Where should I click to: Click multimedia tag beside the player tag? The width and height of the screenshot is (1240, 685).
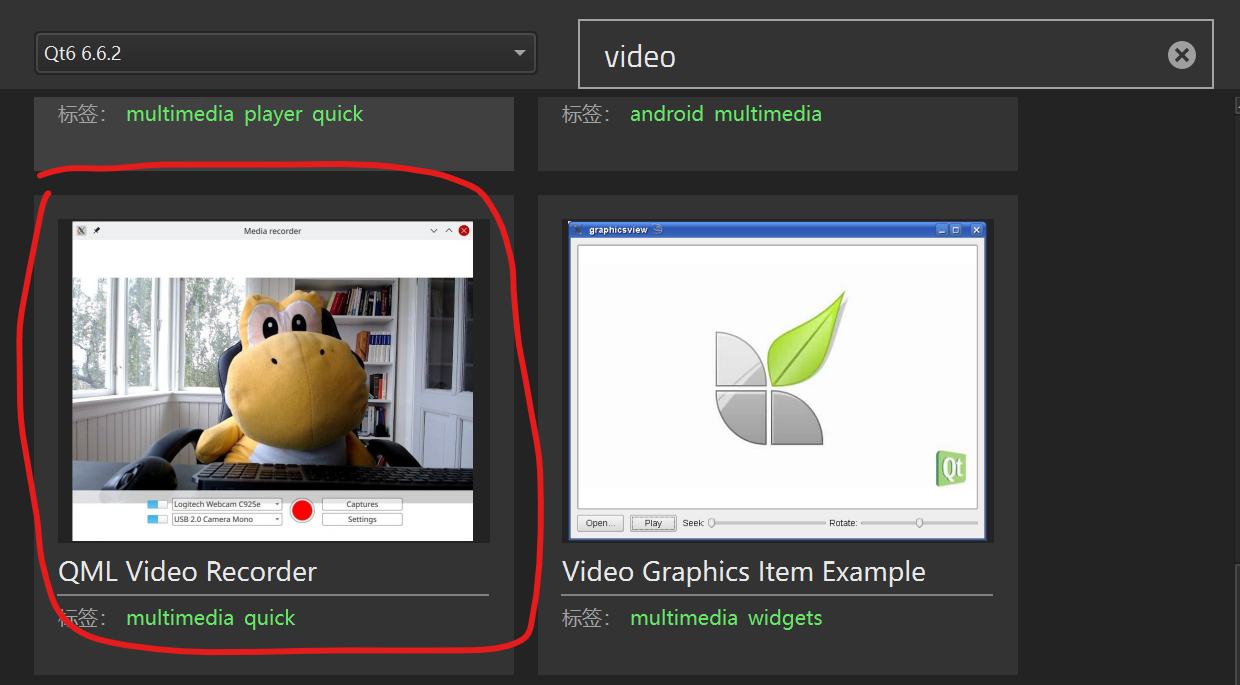pyautogui.click(x=180, y=114)
